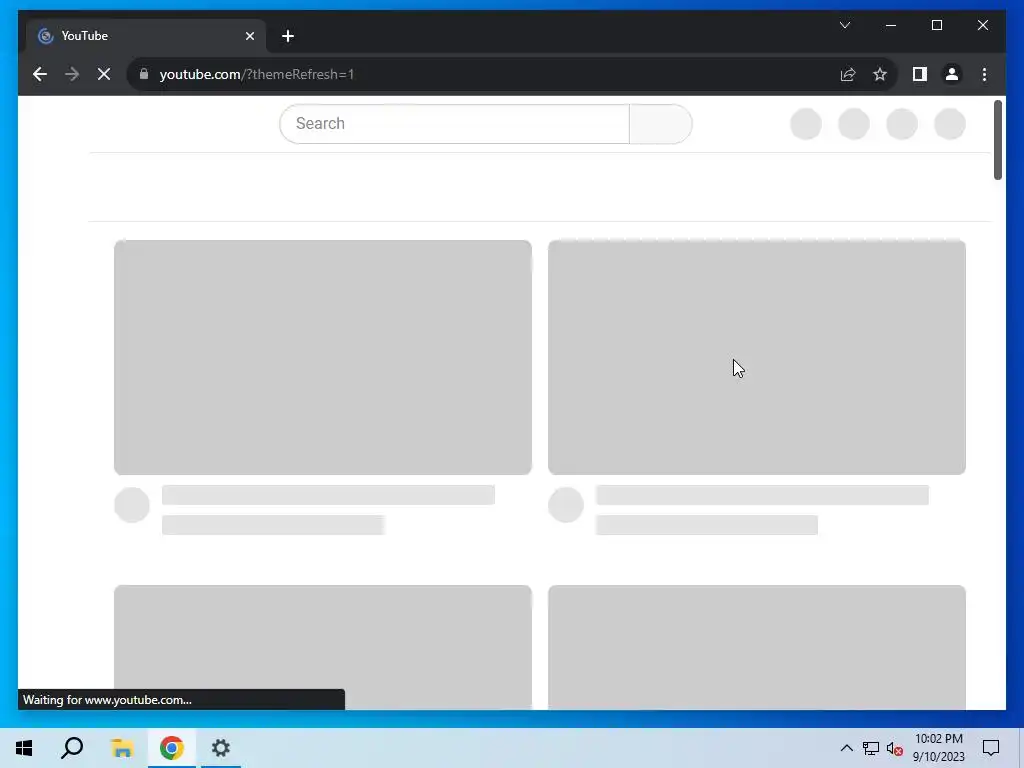The width and height of the screenshot is (1024, 768).
Task: Open a new tab with the plus button
Action: (x=288, y=36)
